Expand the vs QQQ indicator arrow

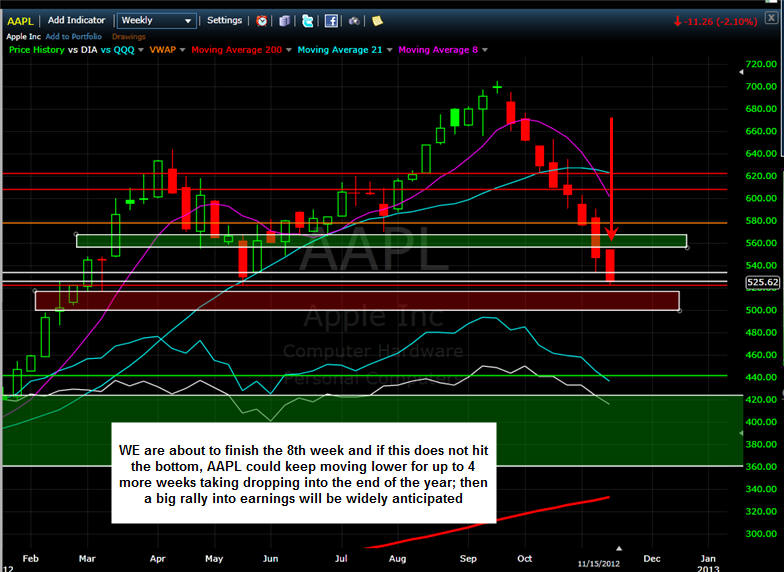140,49
